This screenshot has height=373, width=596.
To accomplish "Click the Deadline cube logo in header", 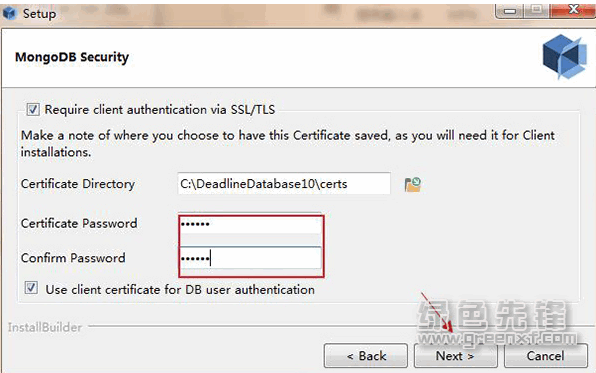I will [x=564, y=56].
